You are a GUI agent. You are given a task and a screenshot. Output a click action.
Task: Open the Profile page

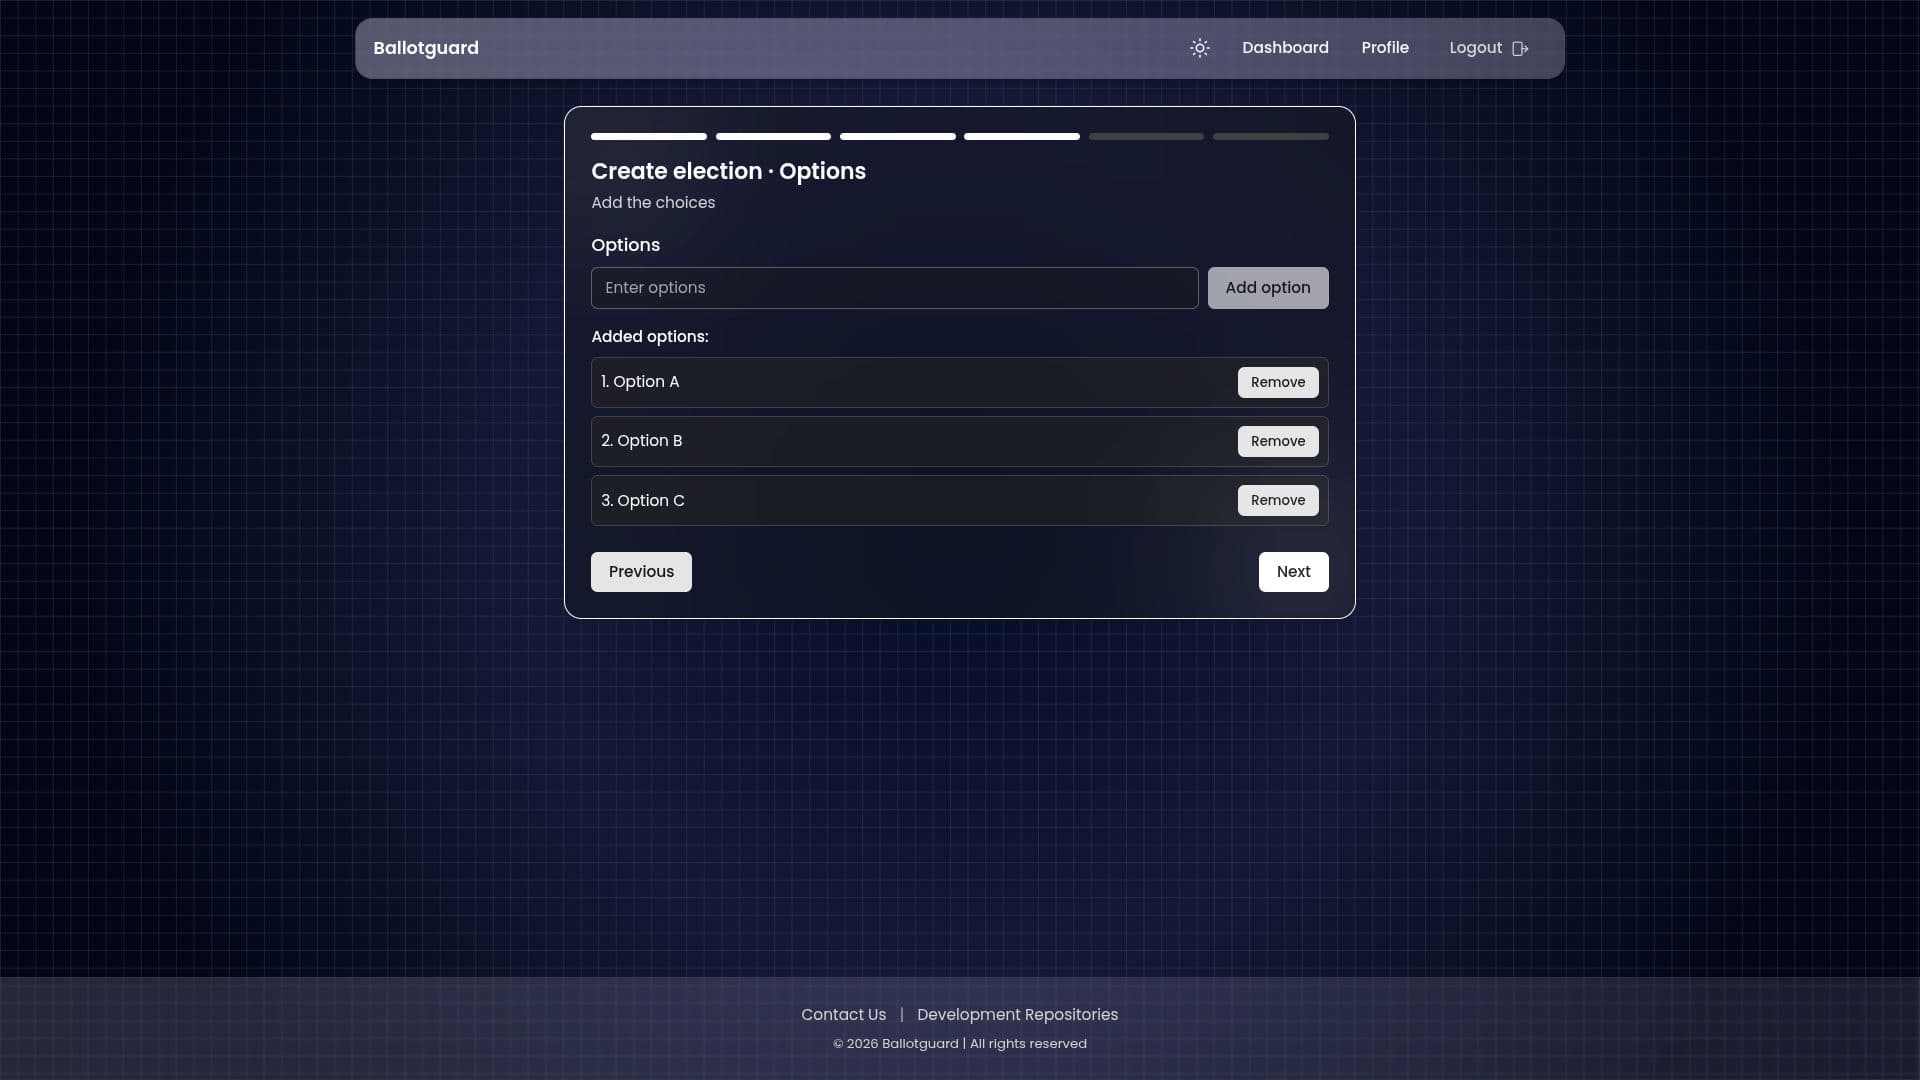click(x=1385, y=47)
